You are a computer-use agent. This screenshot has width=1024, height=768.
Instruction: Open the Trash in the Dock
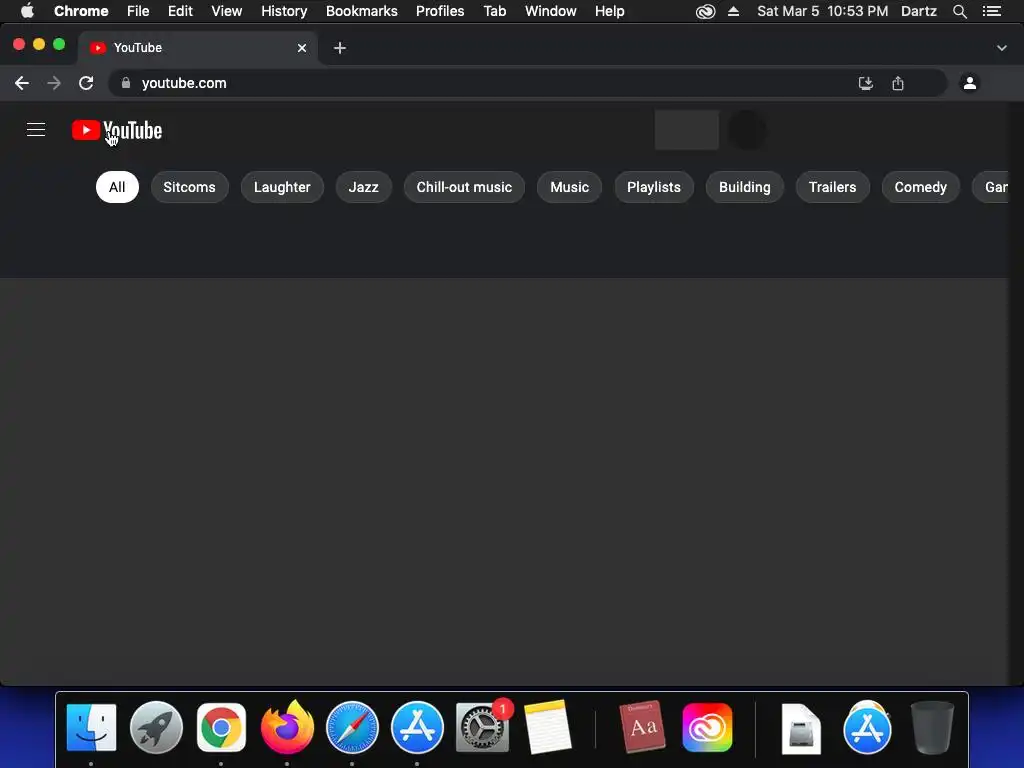933,728
